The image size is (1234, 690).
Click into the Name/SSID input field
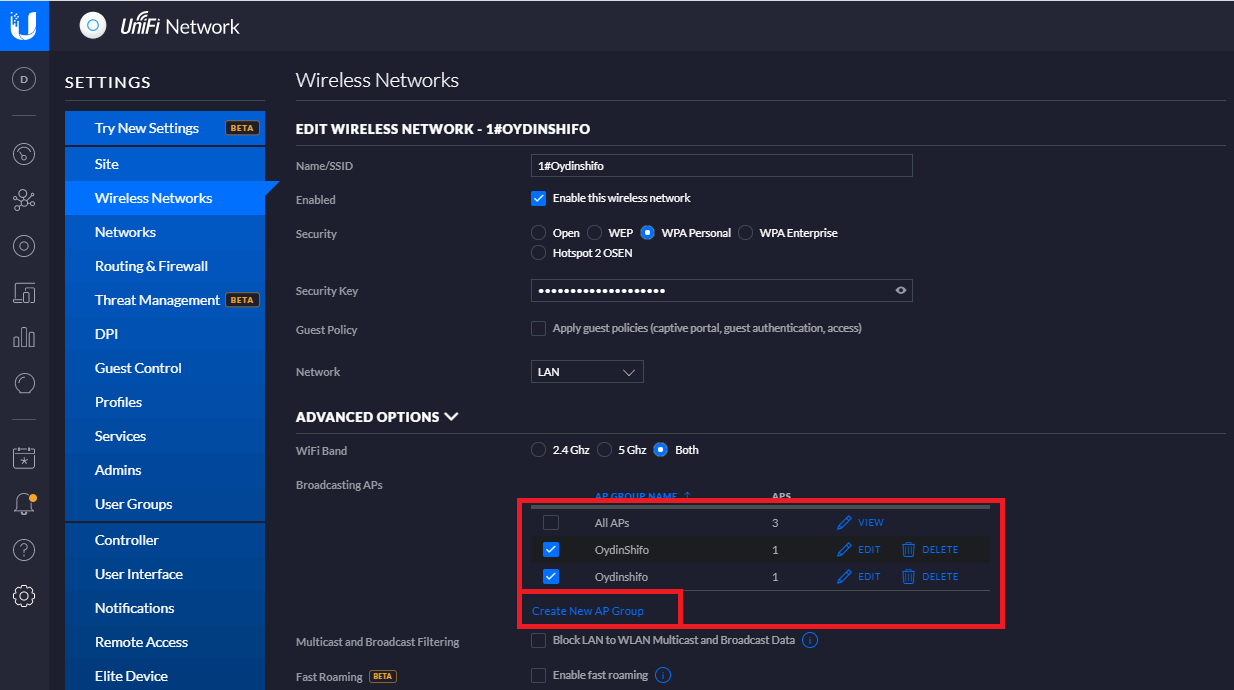(722, 166)
